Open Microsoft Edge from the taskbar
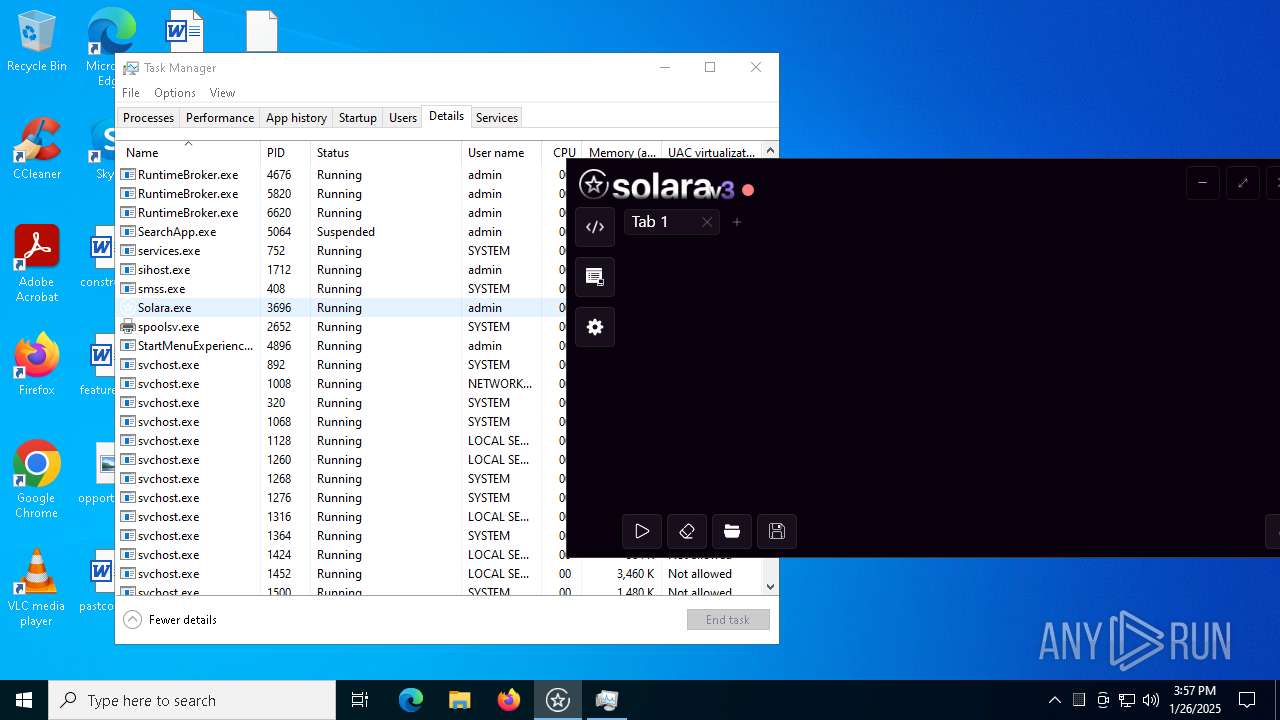The width and height of the screenshot is (1280, 720). coord(411,700)
